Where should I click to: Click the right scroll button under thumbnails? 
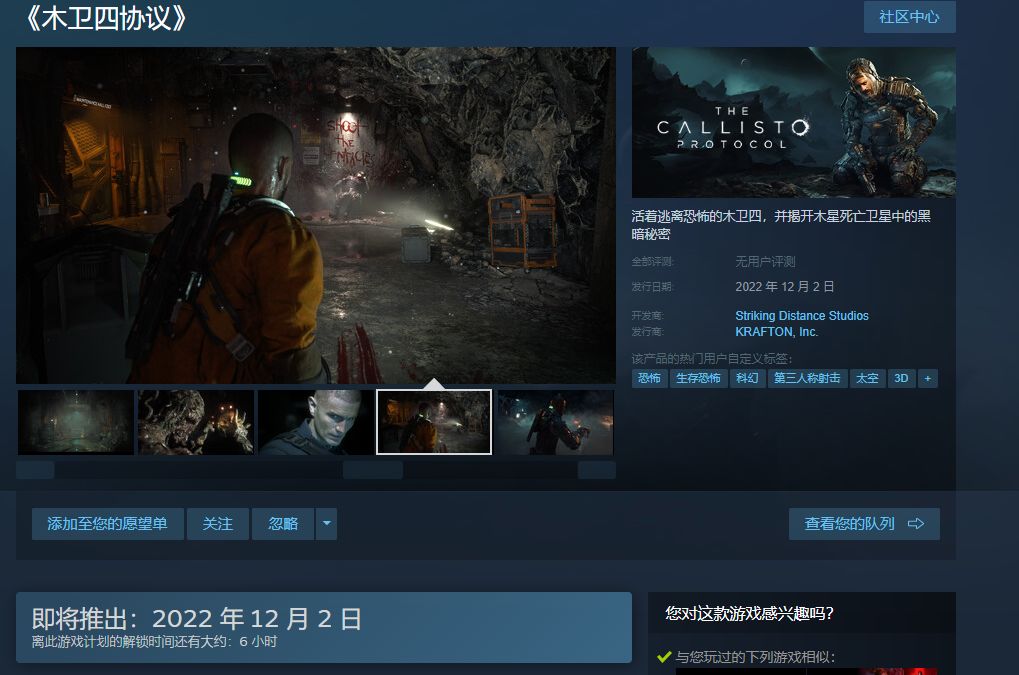[597, 470]
